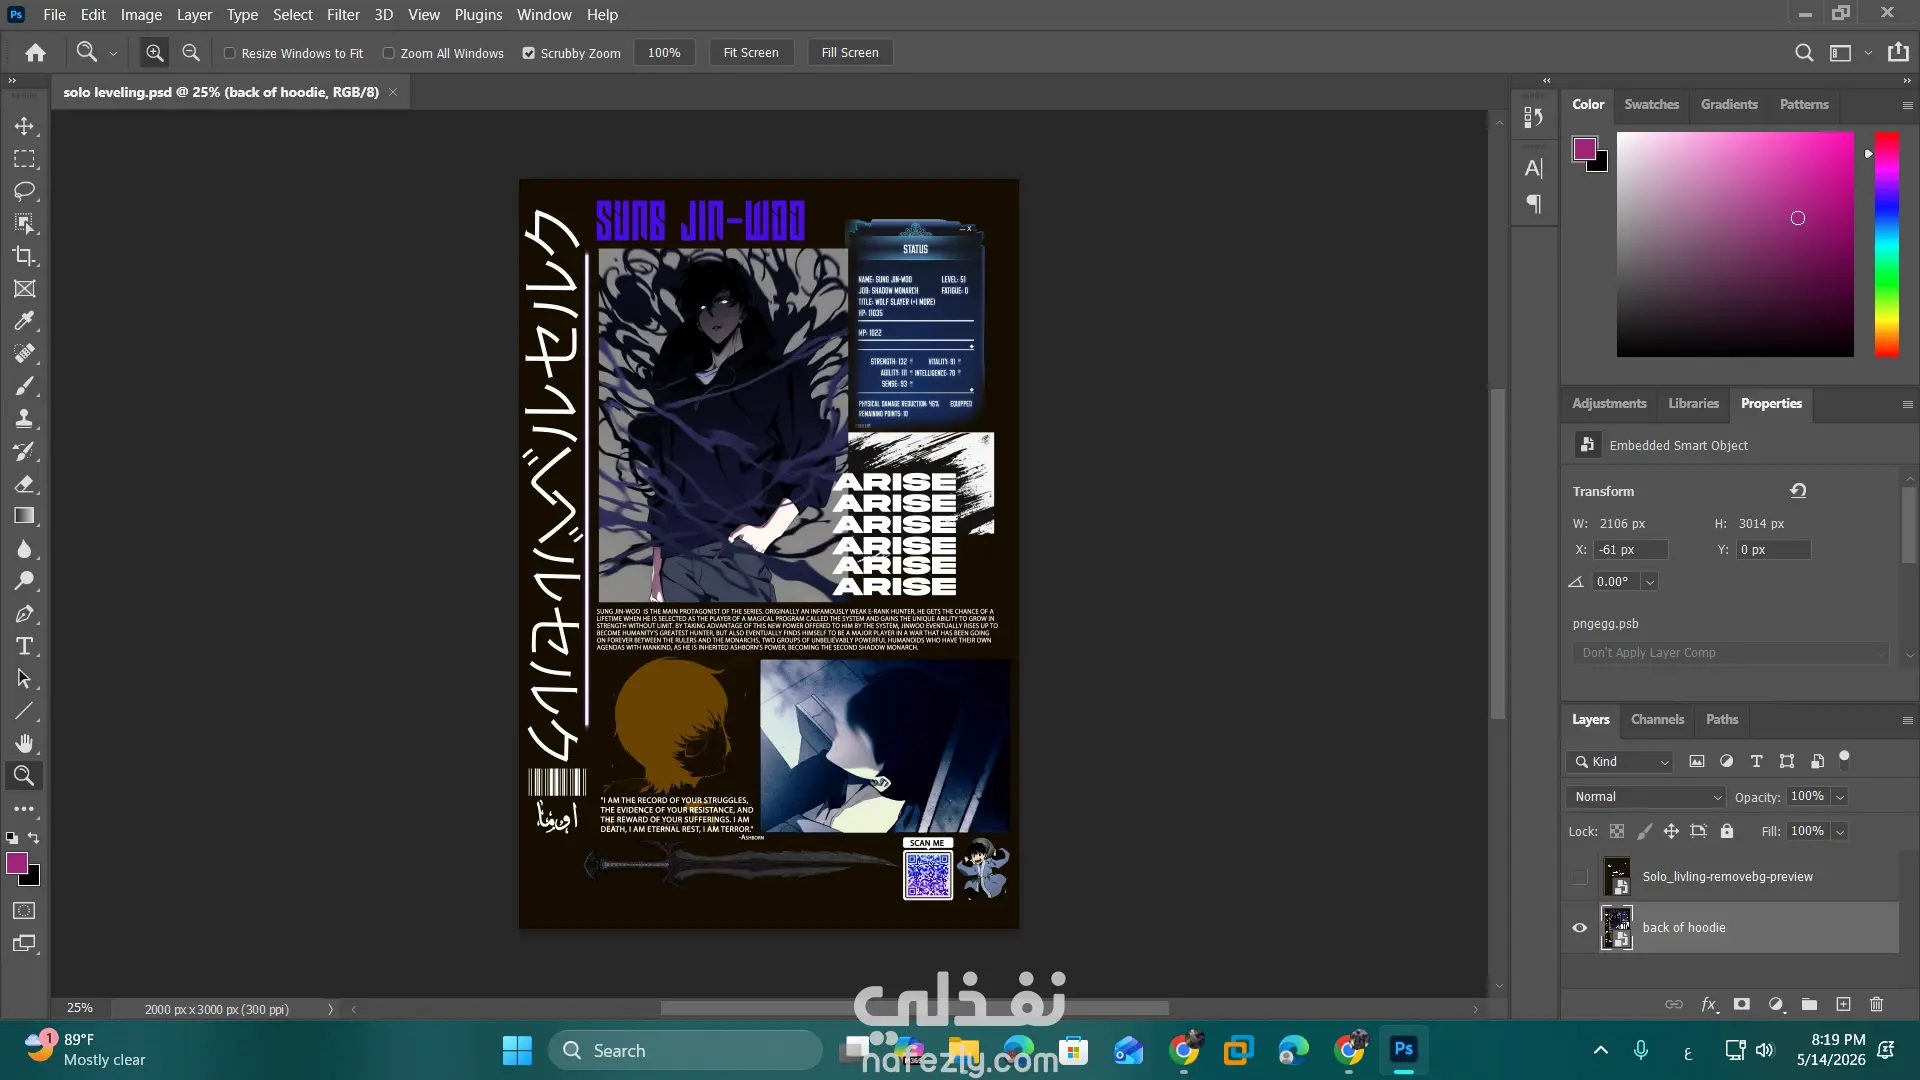Expand the Fill slider dropdown

(x=1840, y=831)
